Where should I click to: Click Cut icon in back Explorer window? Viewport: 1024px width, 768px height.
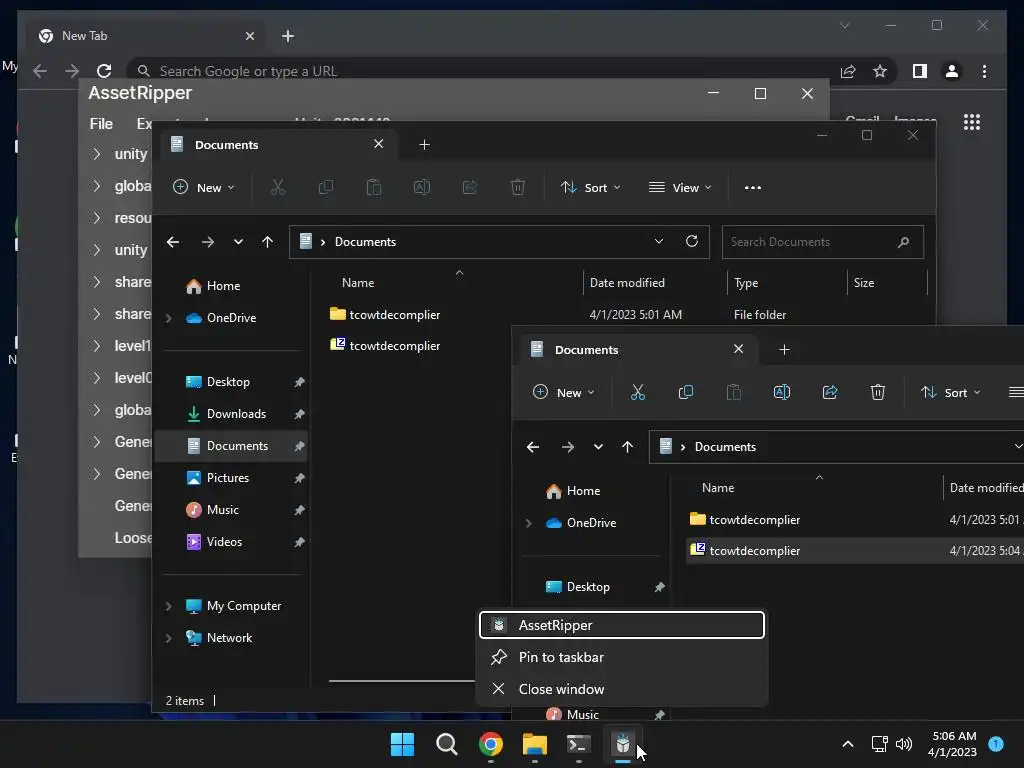(278, 187)
